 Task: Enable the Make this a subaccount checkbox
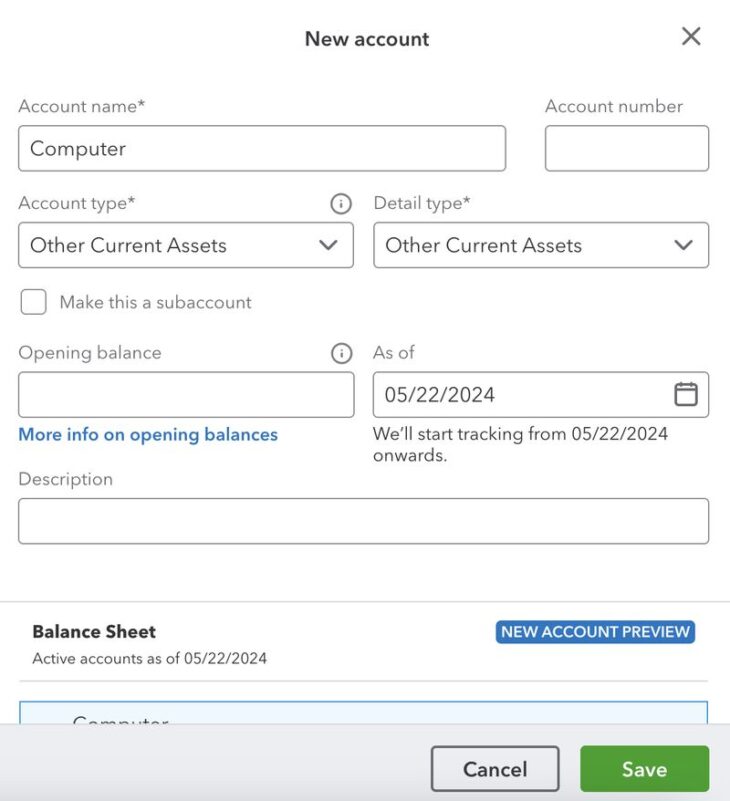[x=33, y=302]
